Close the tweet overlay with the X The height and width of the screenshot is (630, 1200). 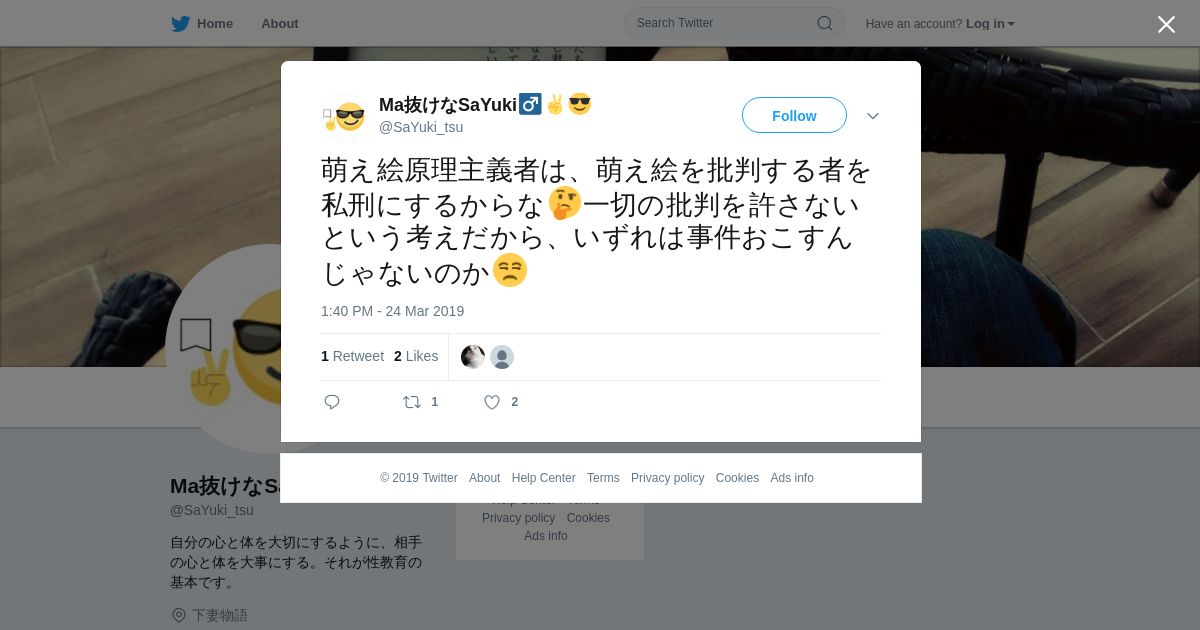pyautogui.click(x=1166, y=24)
